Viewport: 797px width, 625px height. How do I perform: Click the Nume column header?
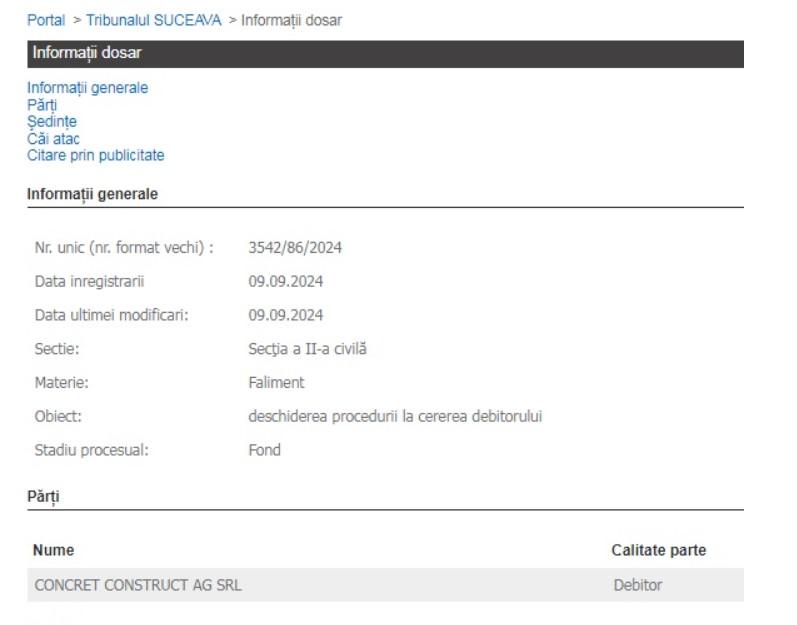pos(53,550)
